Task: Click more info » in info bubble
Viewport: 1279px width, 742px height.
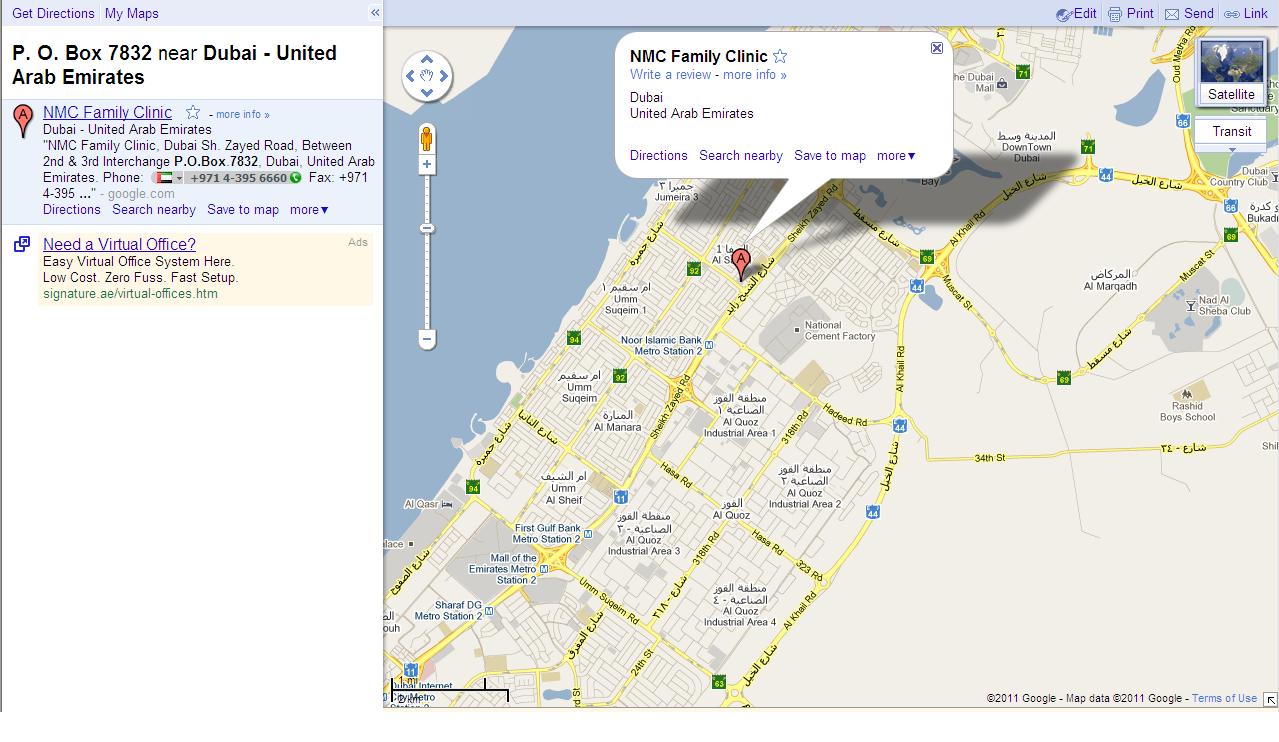Action: (755, 75)
